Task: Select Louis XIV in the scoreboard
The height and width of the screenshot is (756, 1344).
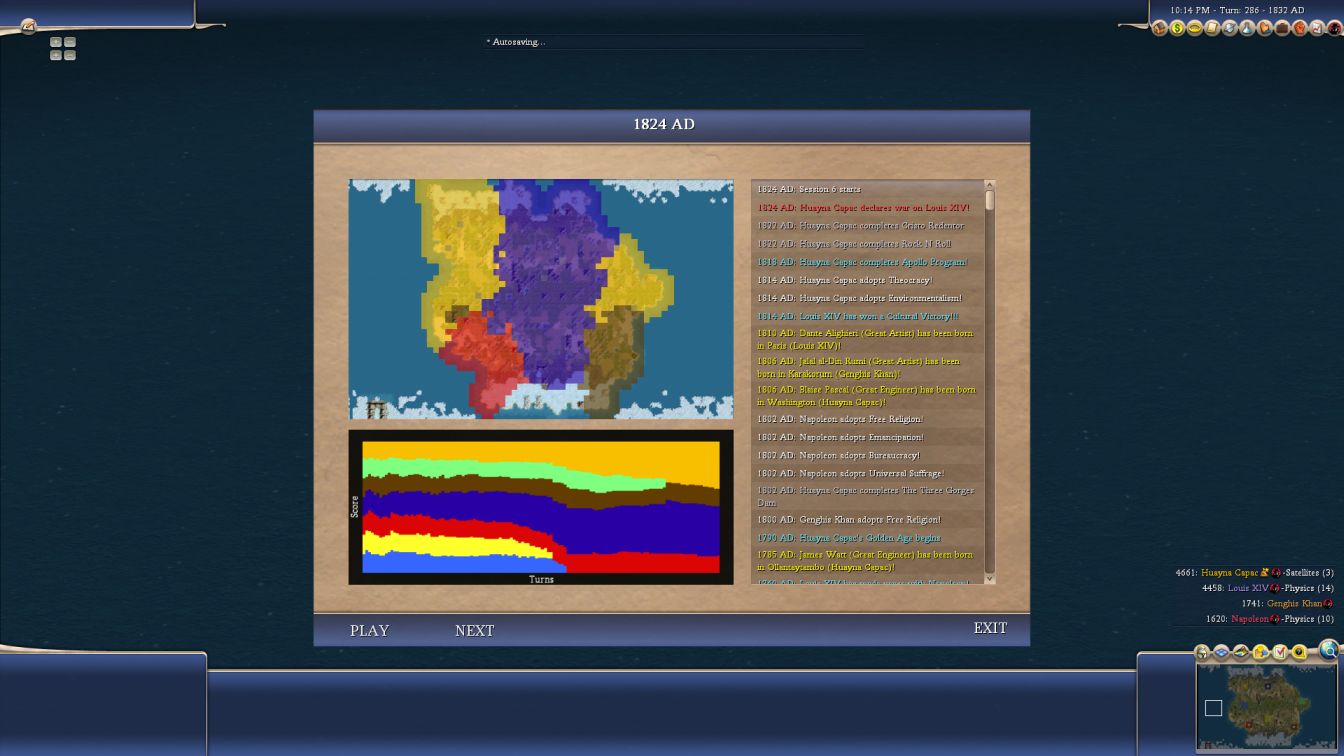Action: pos(1247,588)
